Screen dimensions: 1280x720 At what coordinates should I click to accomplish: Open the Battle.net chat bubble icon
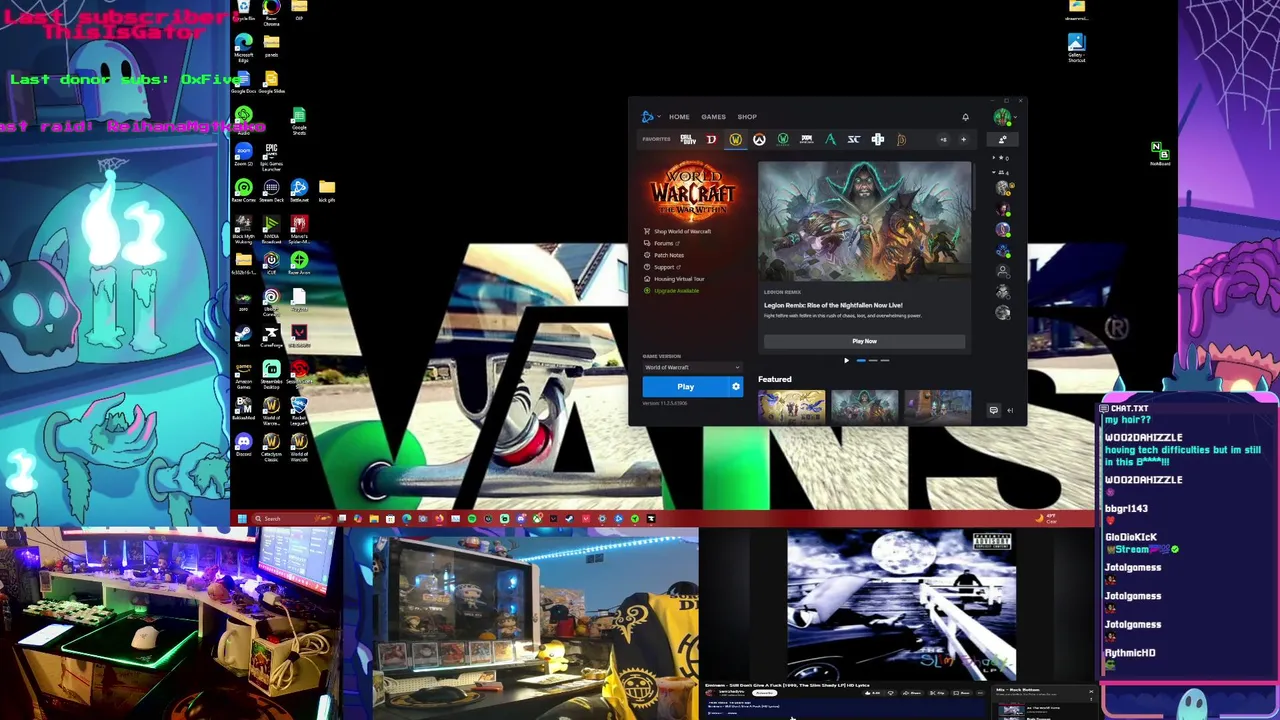pyautogui.click(x=993, y=410)
